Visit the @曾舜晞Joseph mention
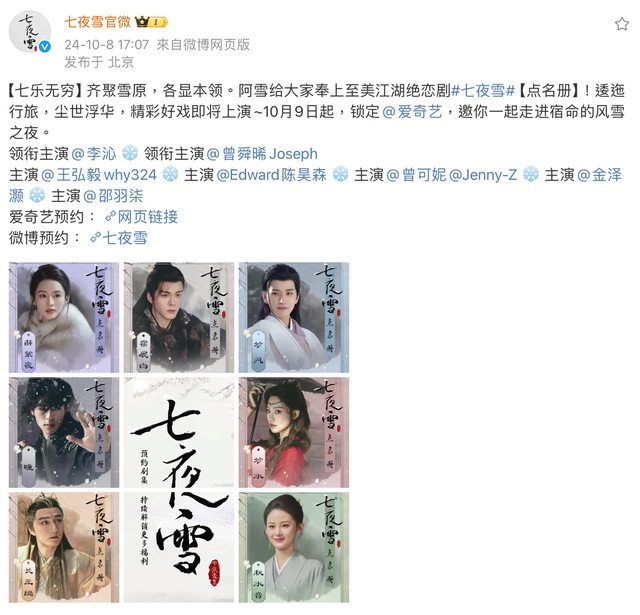Screen dimensions: 640x615 click(262, 153)
